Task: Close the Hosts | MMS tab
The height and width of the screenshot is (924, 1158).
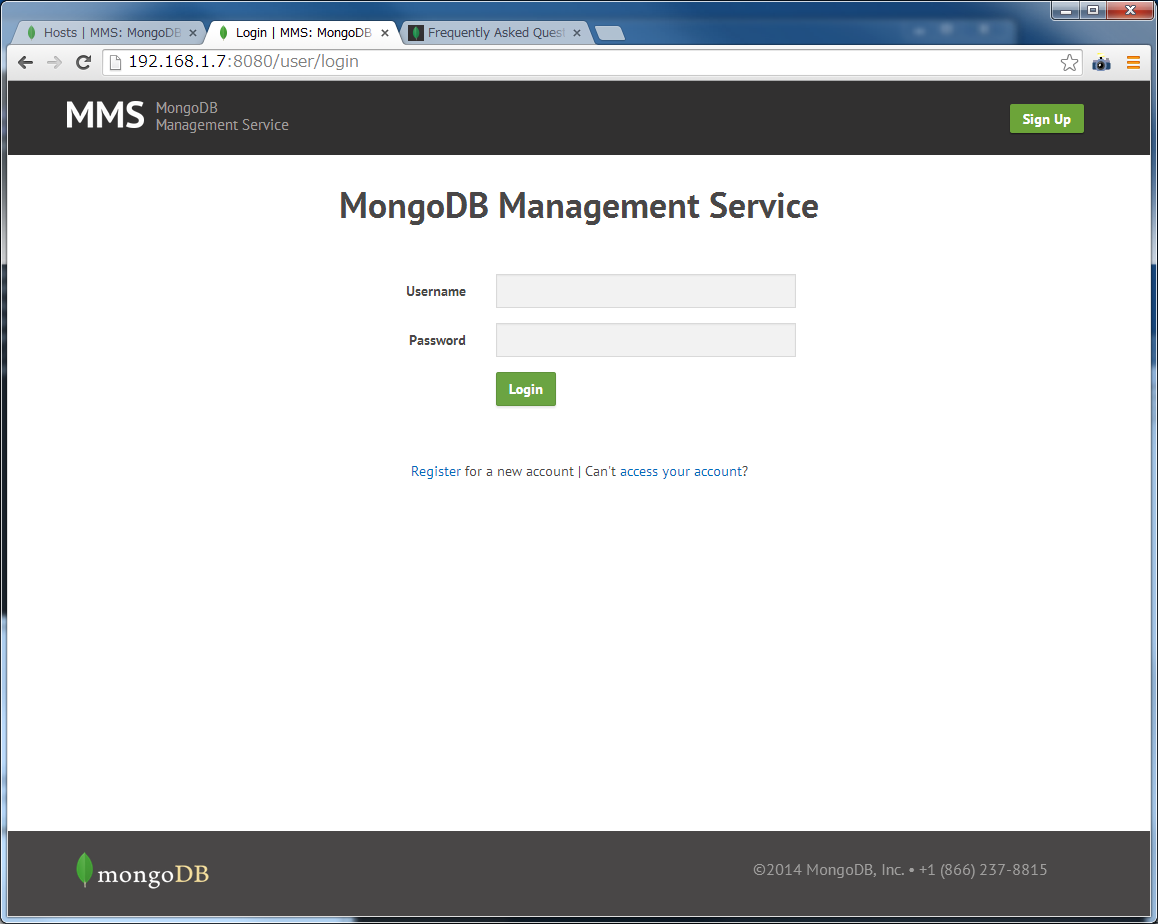Action: pyautogui.click(x=193, y=33)
